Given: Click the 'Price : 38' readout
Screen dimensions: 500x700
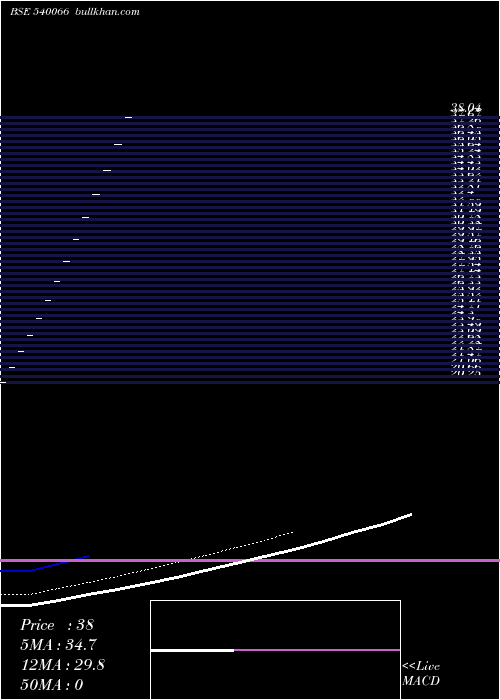Looking at the screenshot, I should [x=57, y=625].
